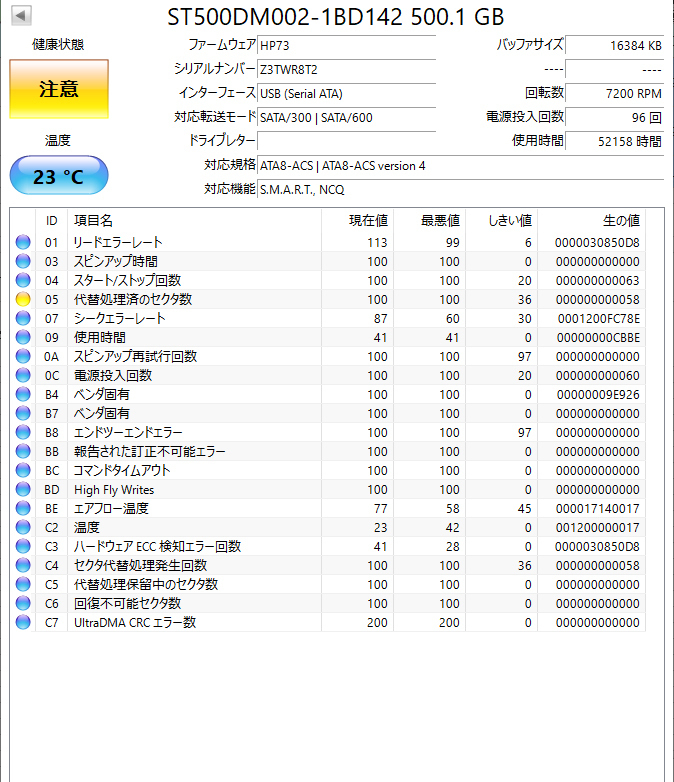Click the 健康状態 label
The image size is (674, 782).
pyautogui.click(x=58, y=44)
